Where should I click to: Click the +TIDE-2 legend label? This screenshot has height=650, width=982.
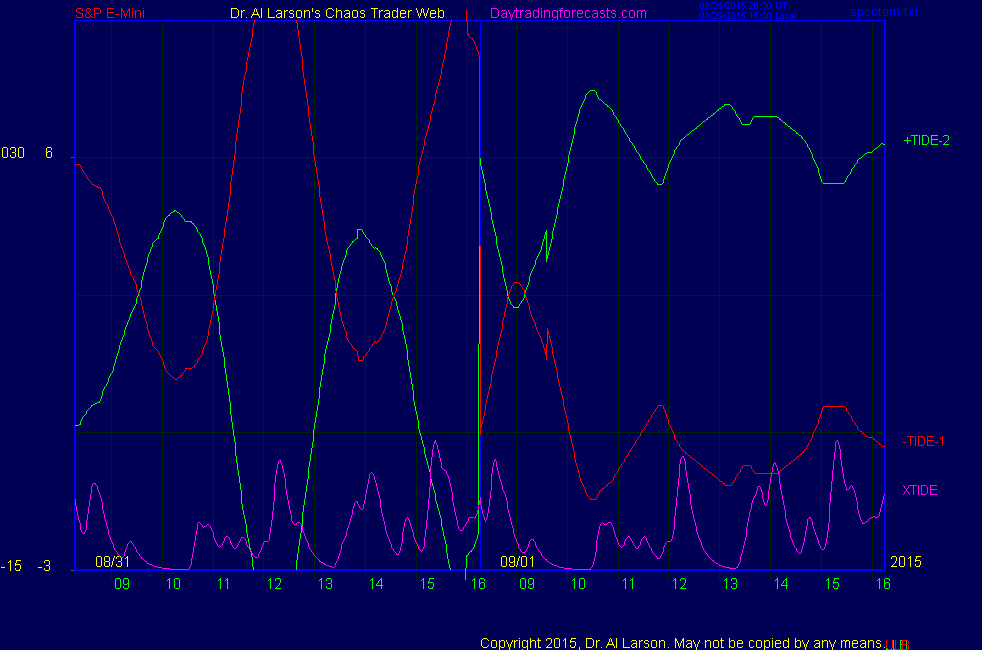coord(926,140)
